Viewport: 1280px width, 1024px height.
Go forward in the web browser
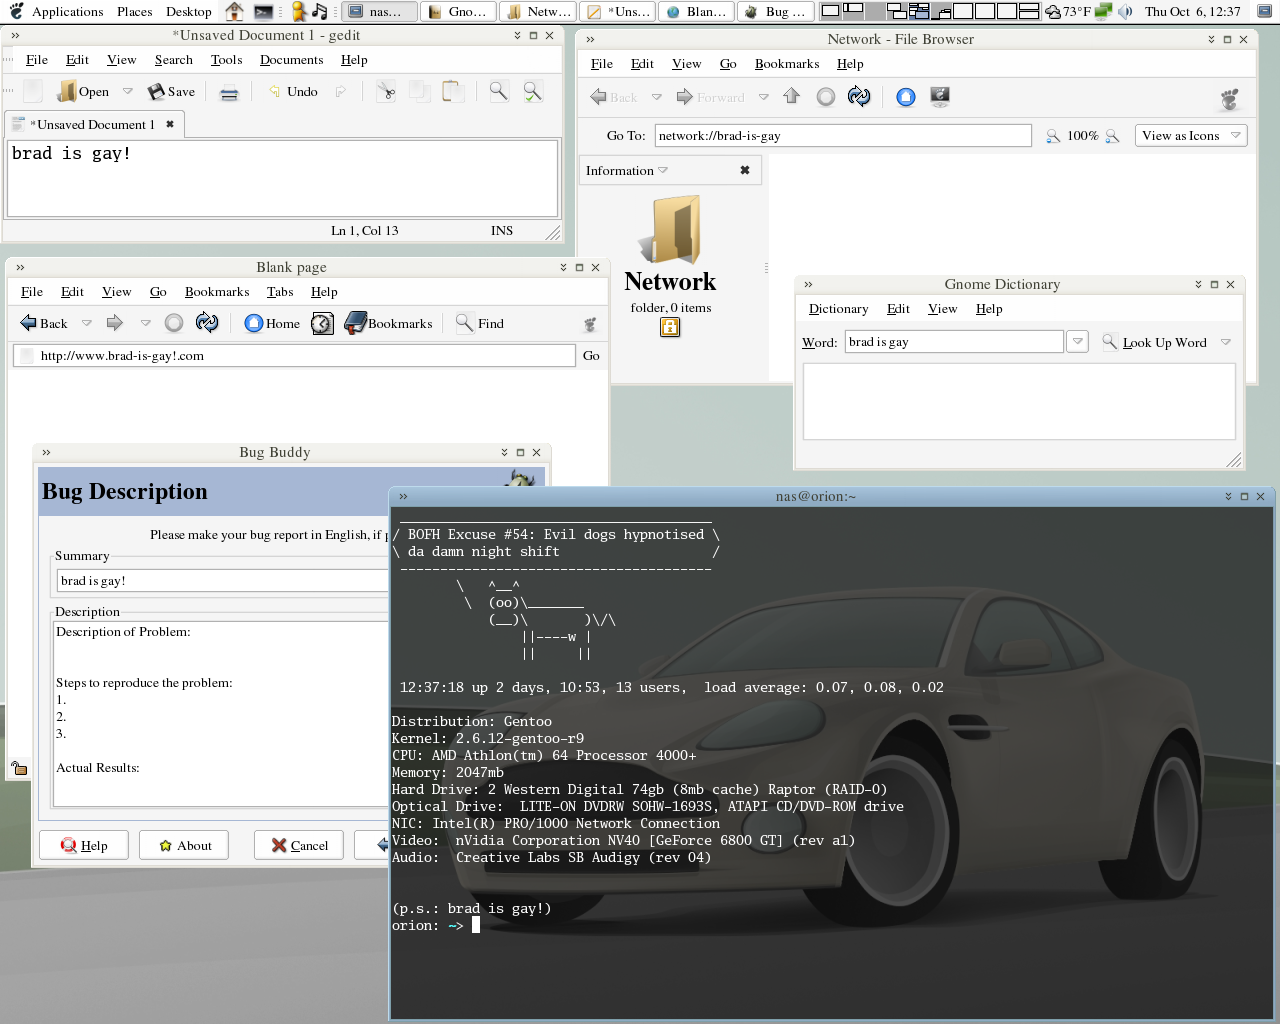(x=115, y=323)
